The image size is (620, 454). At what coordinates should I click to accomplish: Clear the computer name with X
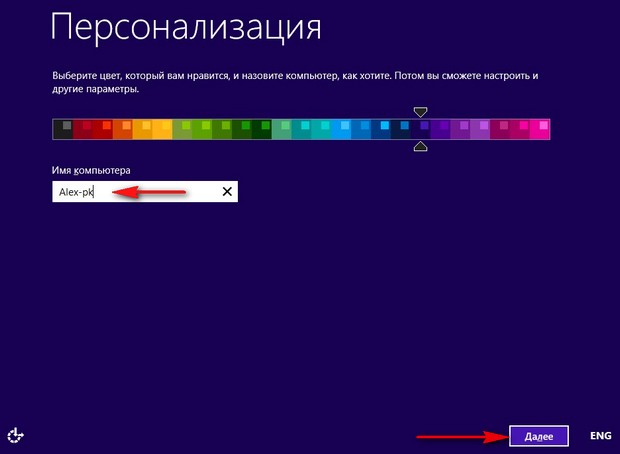(x=227, y=192)
